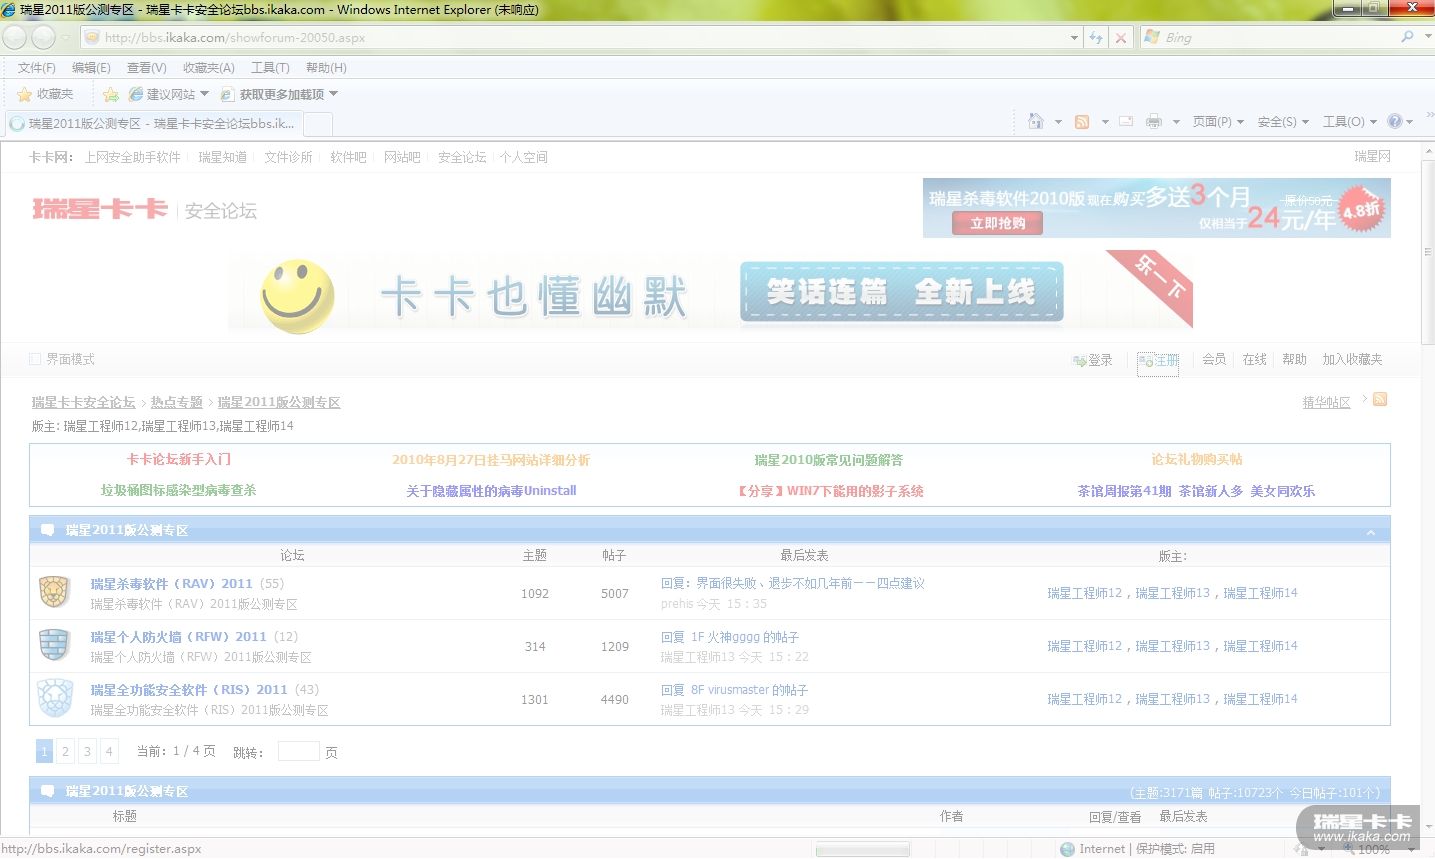Open the 编辑(E) menu
1435x859 pixels.
pyautogui.click(x=91, y=68)
